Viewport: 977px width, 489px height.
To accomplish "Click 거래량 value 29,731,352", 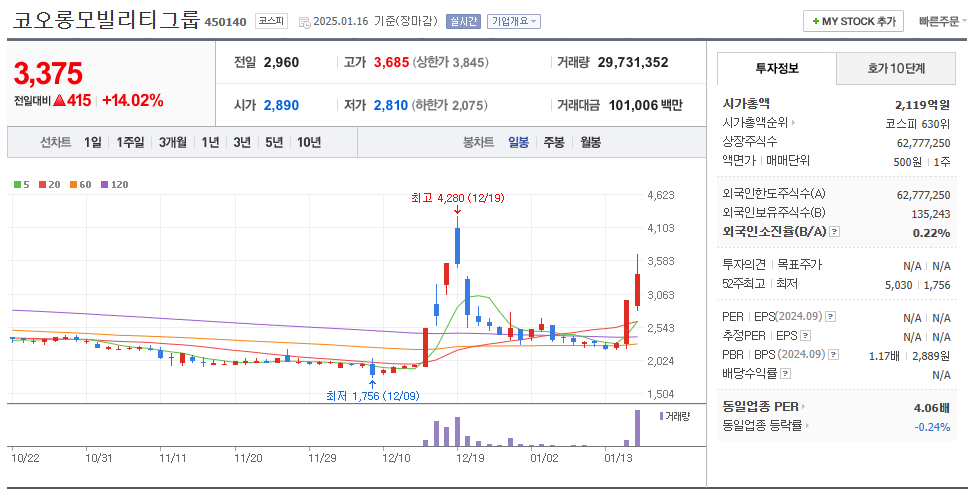I will click(x=633, y=62).
